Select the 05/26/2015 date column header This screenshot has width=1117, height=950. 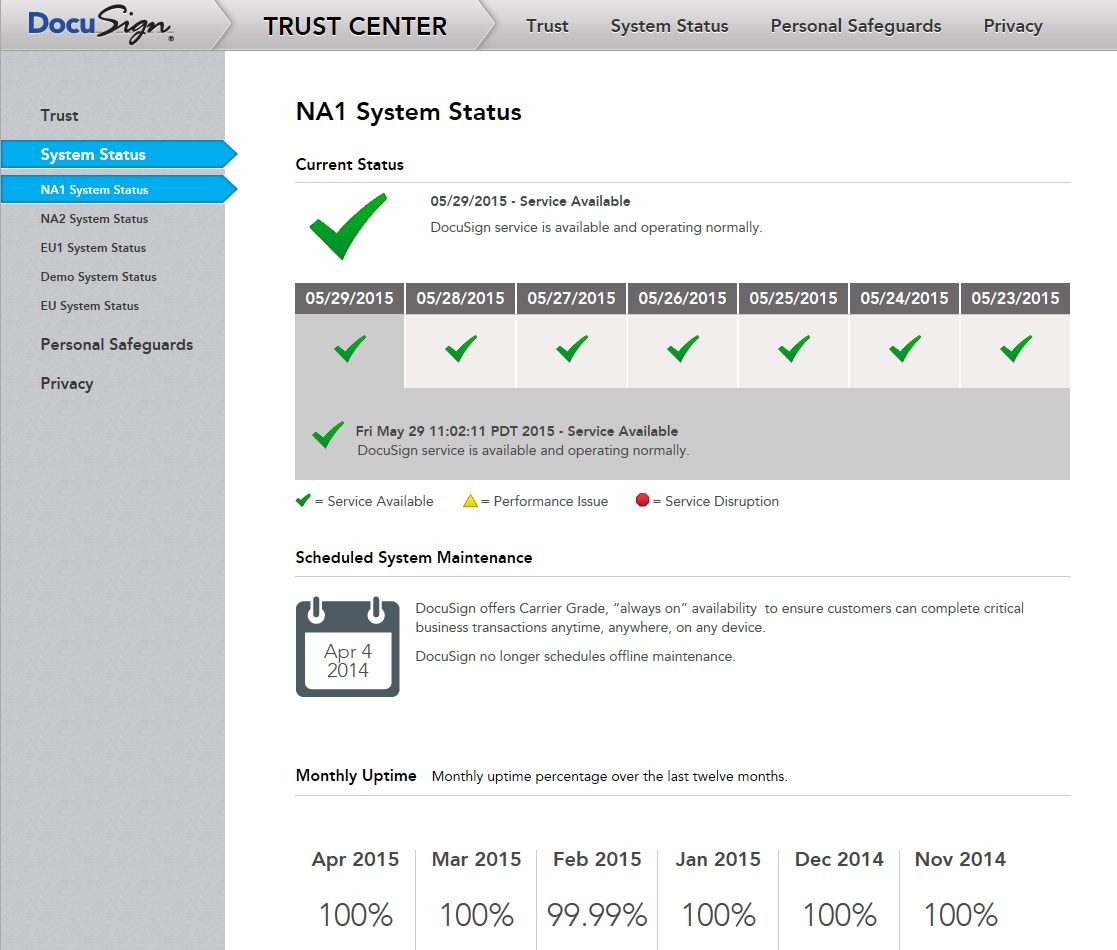tap(683, 298)
